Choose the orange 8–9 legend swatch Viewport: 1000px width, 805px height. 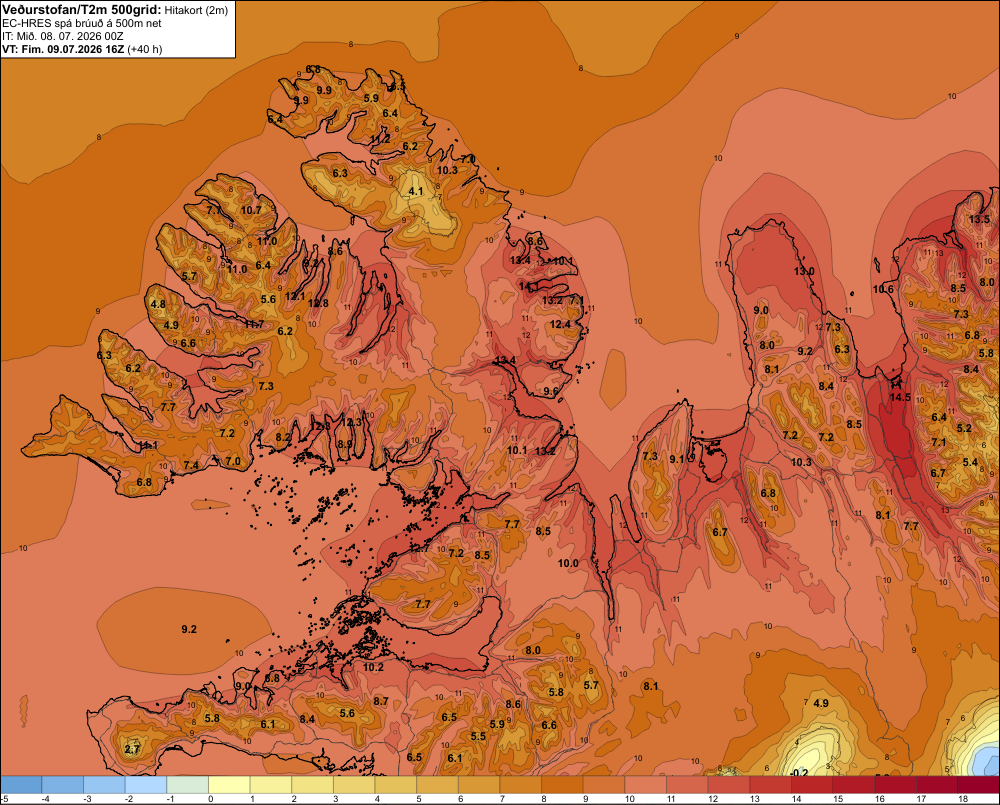click(562, 785)
